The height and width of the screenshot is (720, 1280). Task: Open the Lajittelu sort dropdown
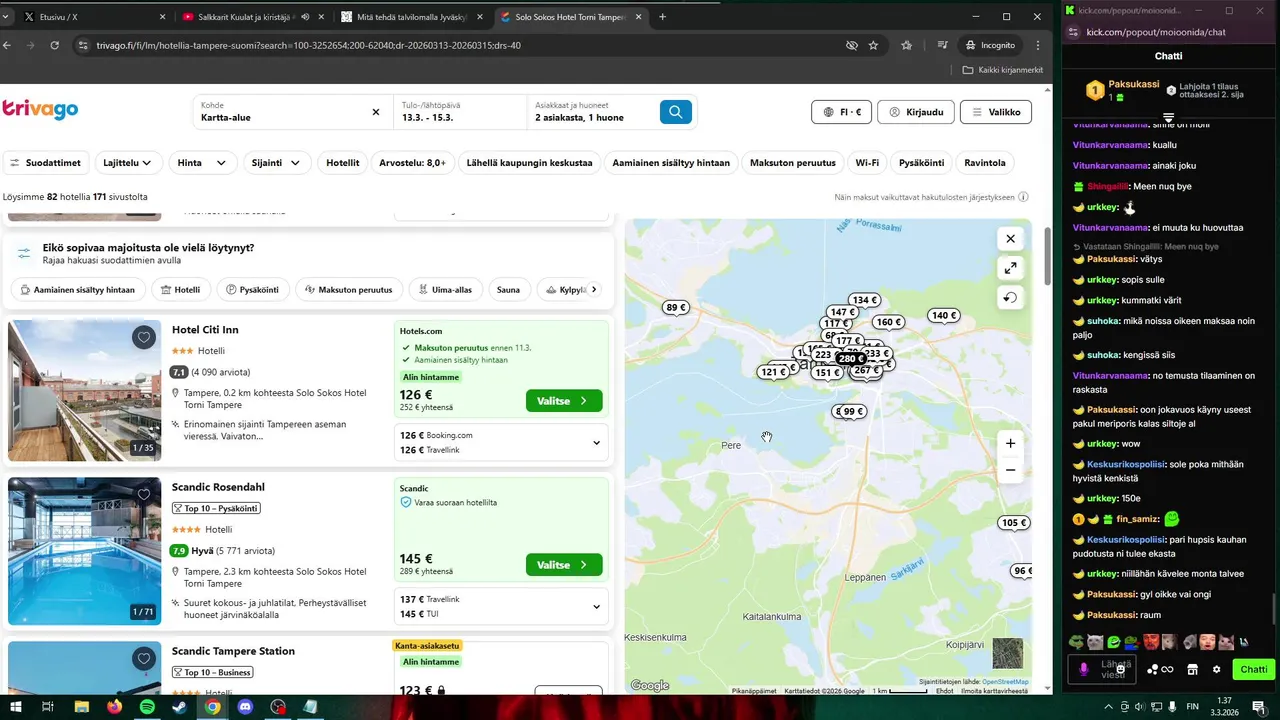coord(127,163)
